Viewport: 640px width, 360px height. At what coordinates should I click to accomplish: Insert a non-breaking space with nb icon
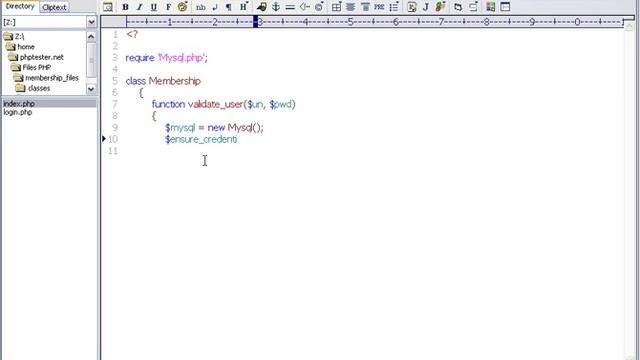coord(200,7)
